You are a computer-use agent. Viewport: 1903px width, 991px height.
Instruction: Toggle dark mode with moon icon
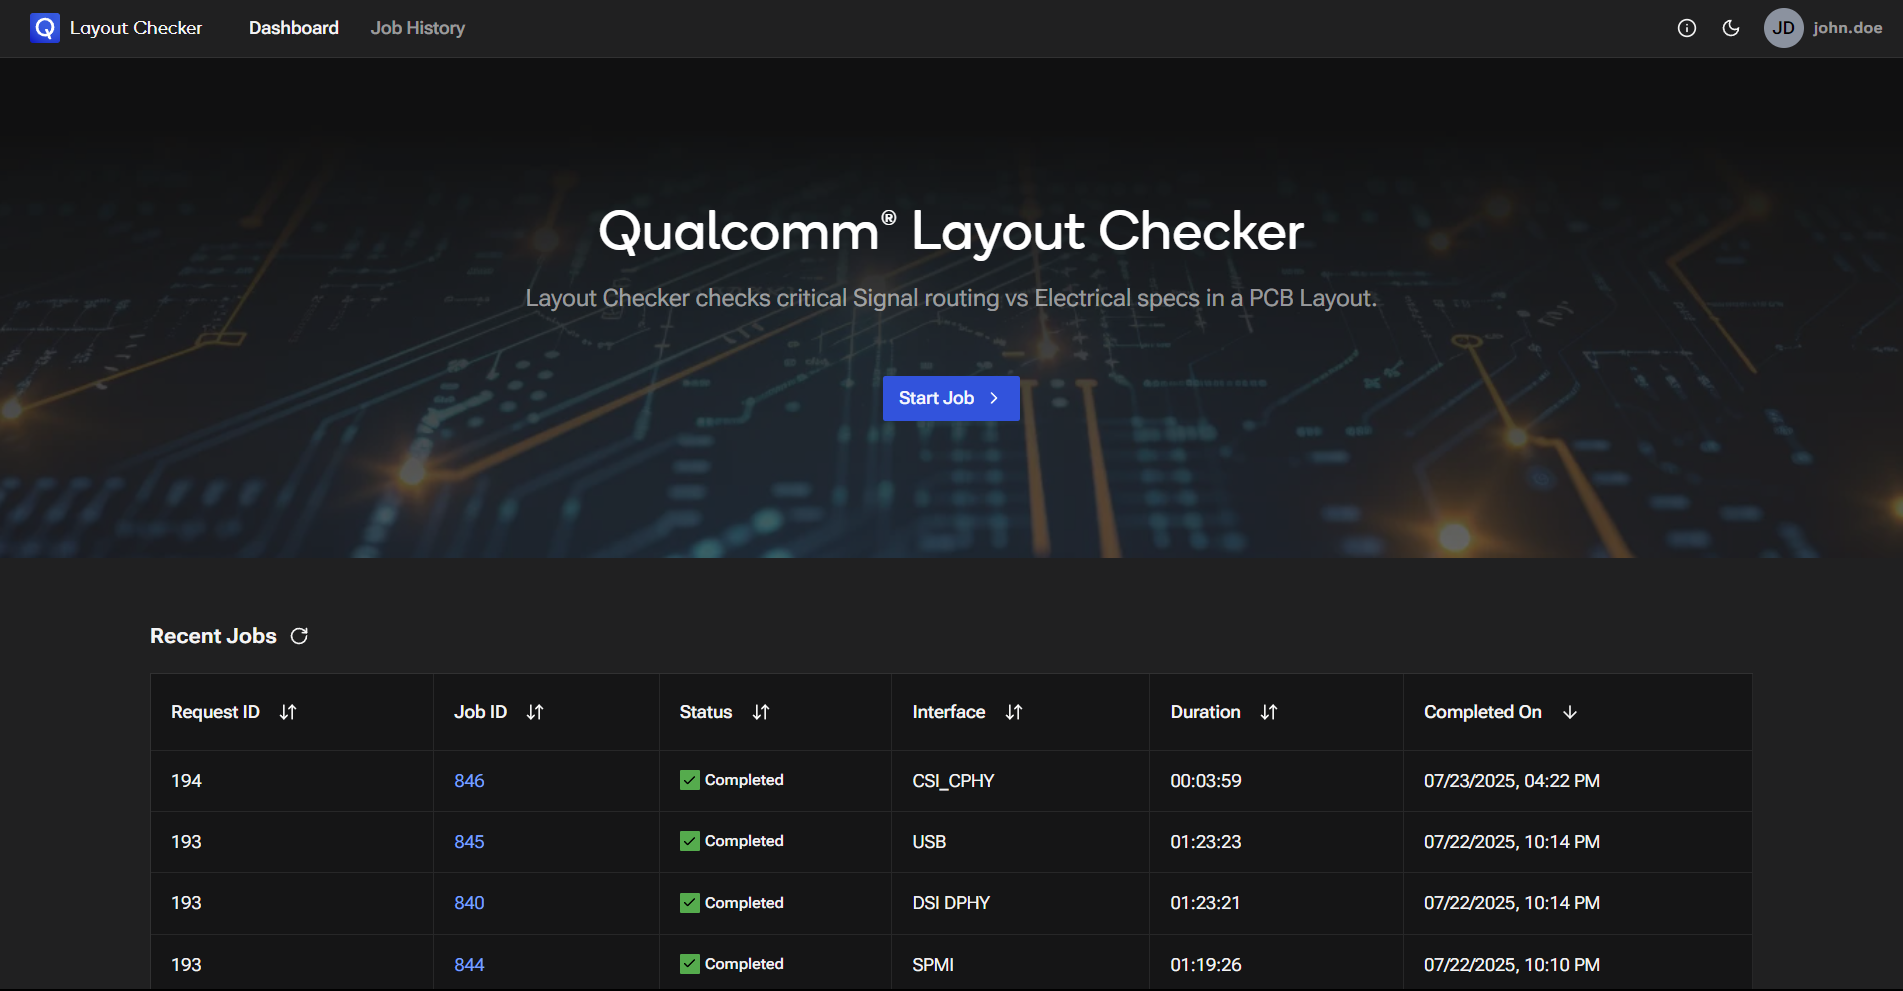pos(1731,28)
